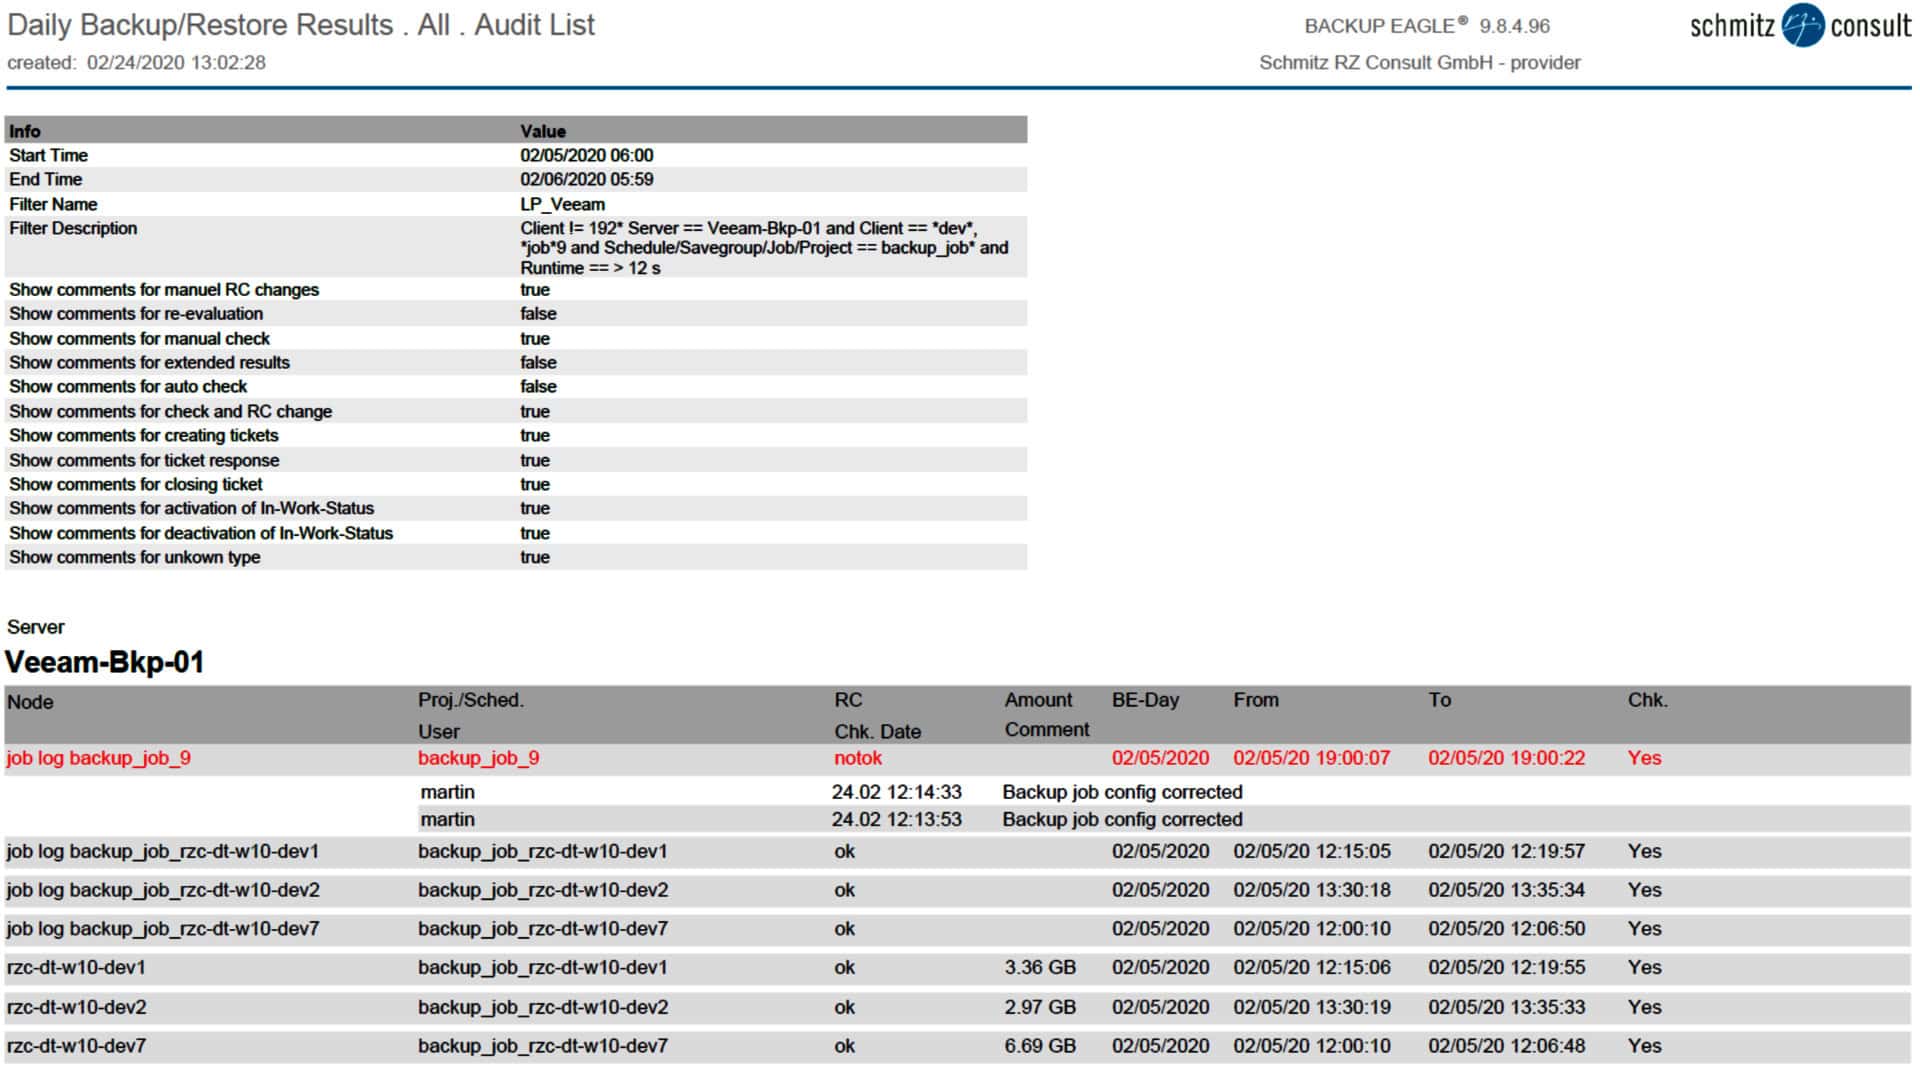Click the notok status in RC column
The height and width of the screenshot is (1071, 1920).
click(x=858, y=758)
